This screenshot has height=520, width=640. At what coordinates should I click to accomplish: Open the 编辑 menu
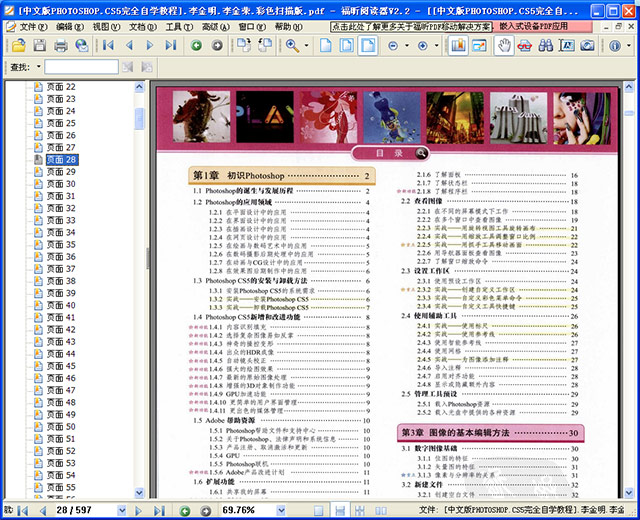70,27
